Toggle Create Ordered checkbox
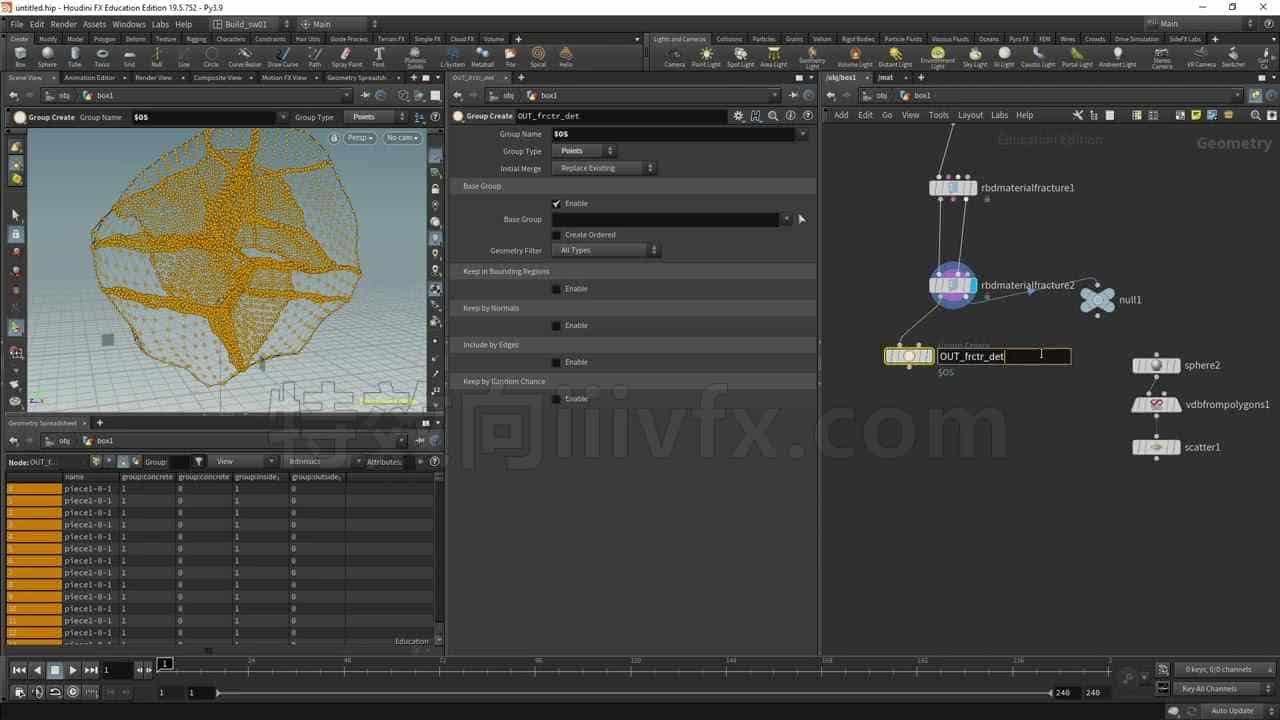Viewport: 1280px width, 720px height. 557,235
